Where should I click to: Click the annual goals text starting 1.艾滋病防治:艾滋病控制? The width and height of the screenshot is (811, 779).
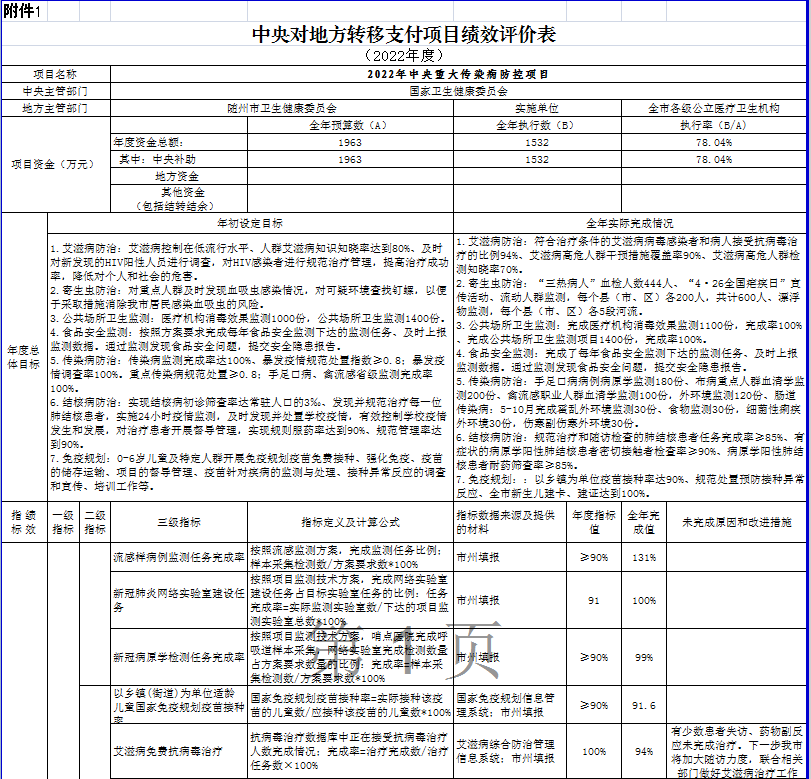click(250, 367)
